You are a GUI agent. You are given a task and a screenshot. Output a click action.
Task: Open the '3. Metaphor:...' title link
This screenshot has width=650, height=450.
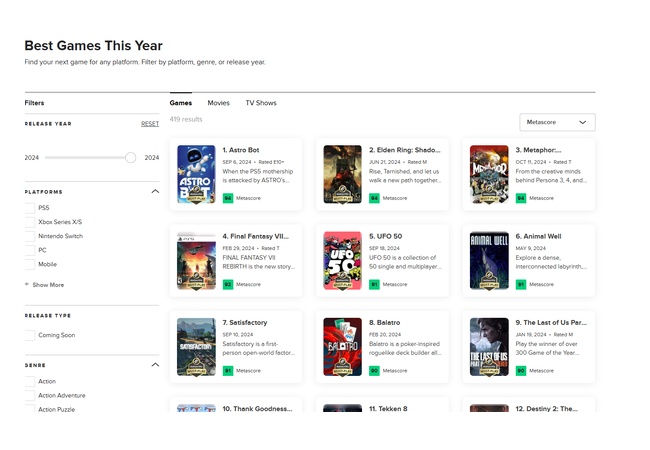538,150
